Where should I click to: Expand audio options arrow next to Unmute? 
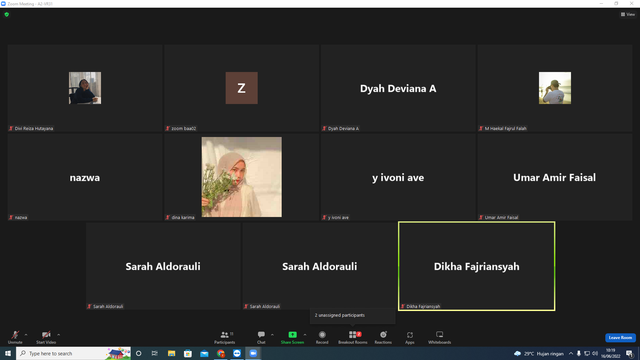pos(26,335)
